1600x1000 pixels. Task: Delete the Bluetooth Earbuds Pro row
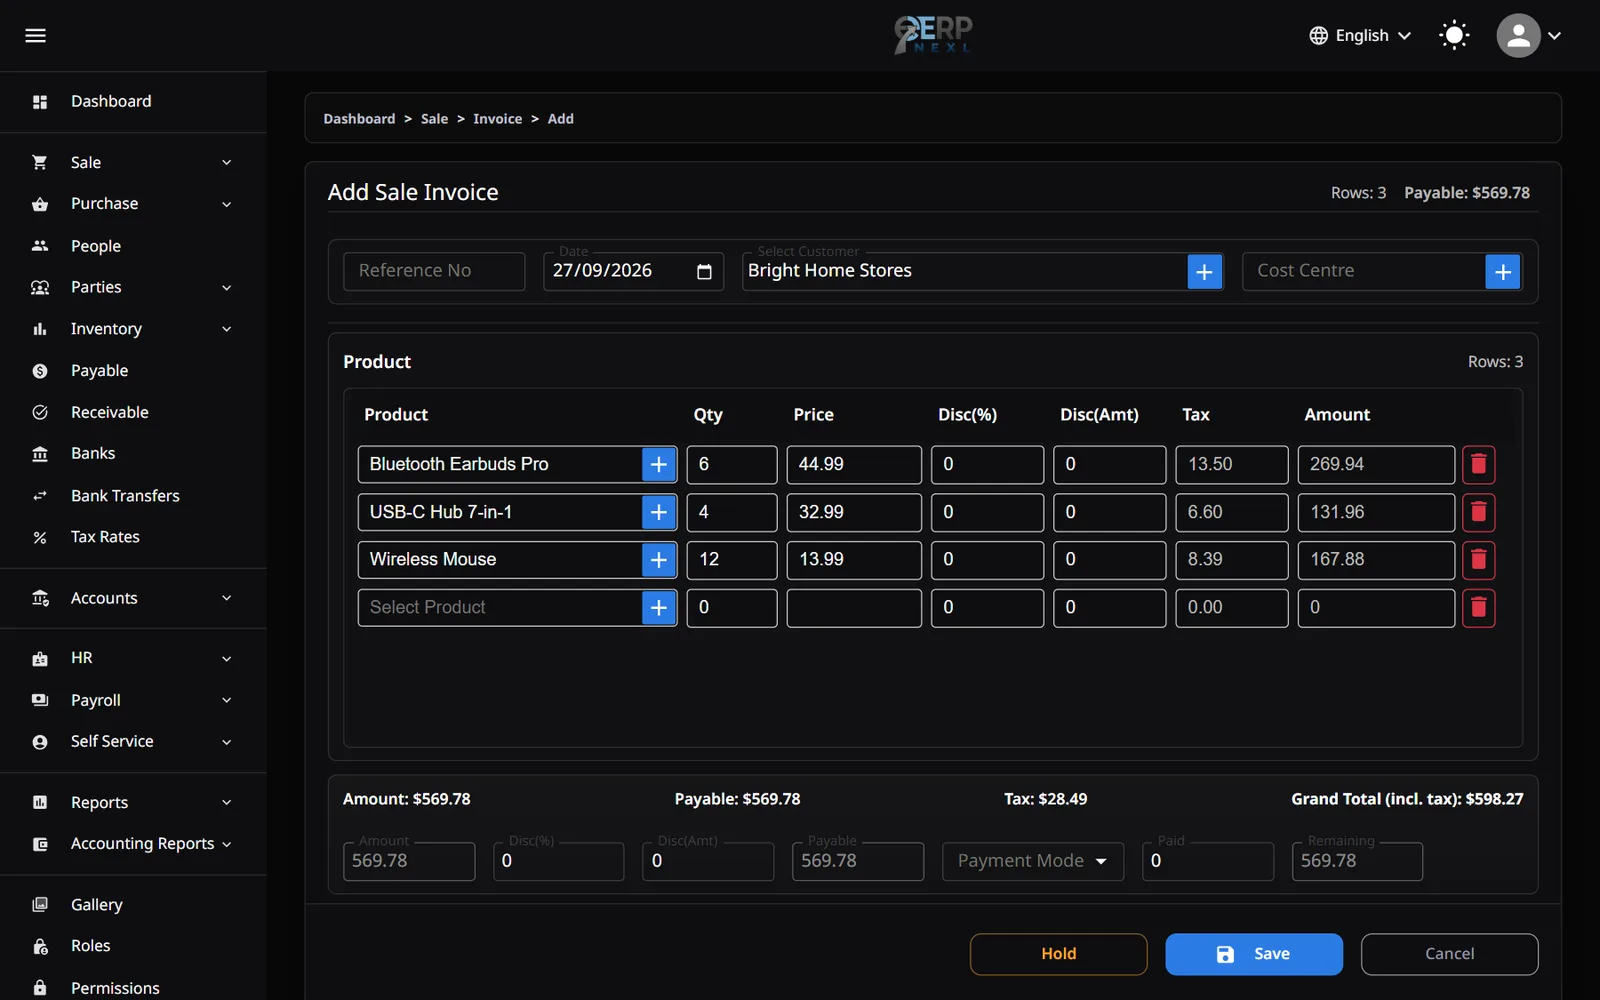[x=1479, y=465]
